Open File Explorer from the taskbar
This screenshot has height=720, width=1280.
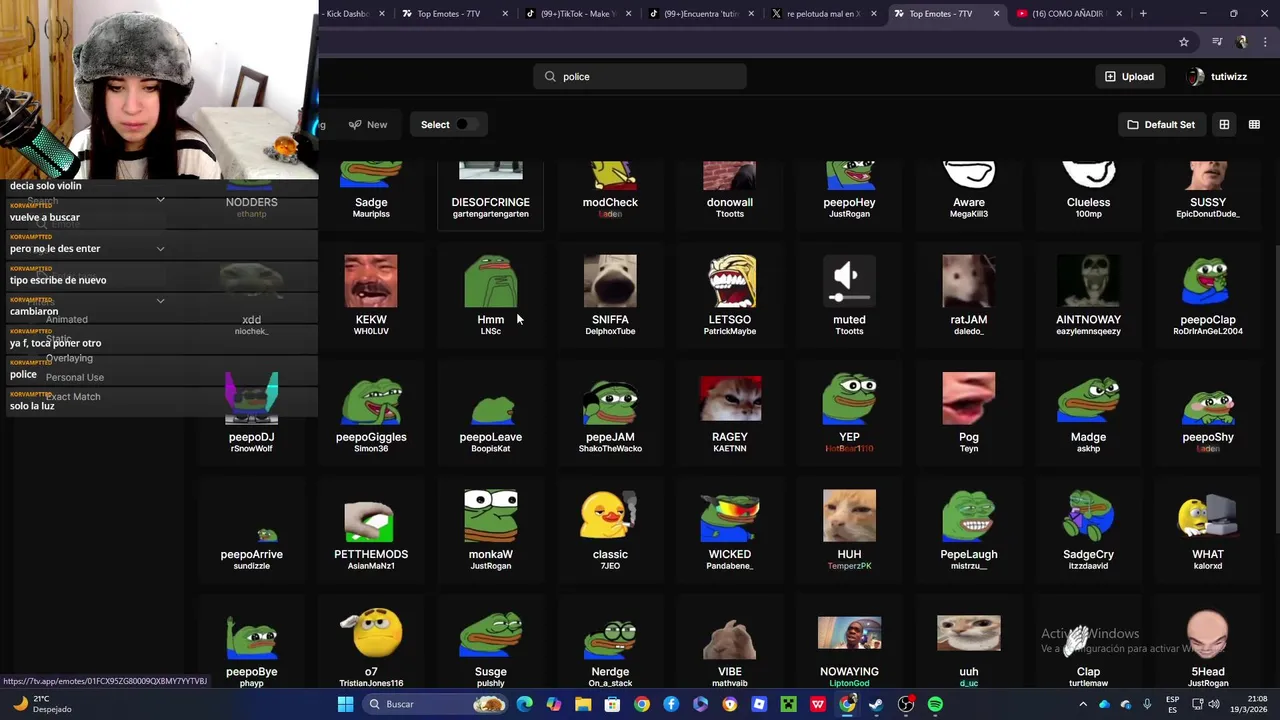click(583, 704)
